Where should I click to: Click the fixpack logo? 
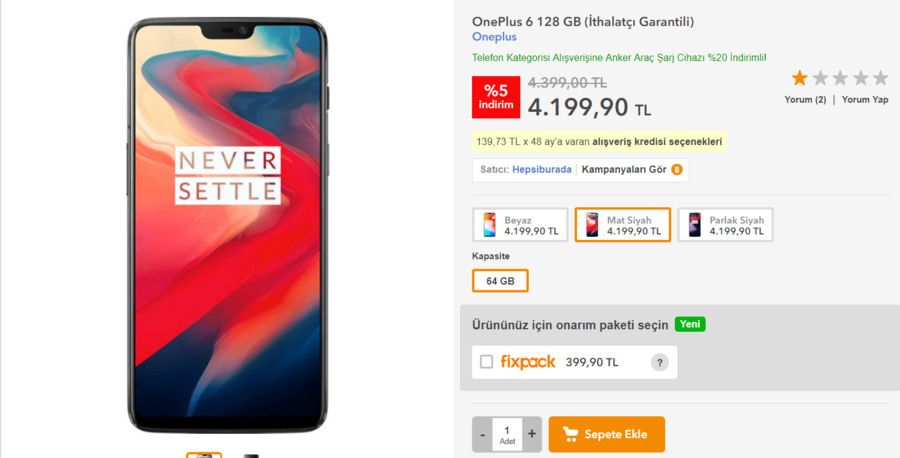[527, 362]
